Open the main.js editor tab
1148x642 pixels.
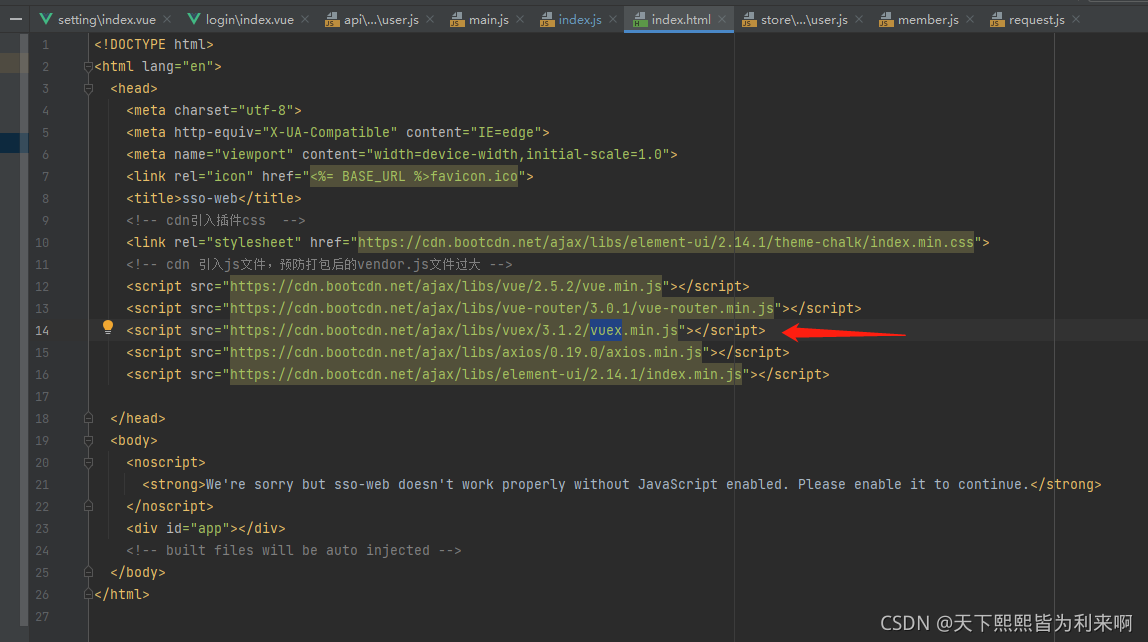[489, 20]
